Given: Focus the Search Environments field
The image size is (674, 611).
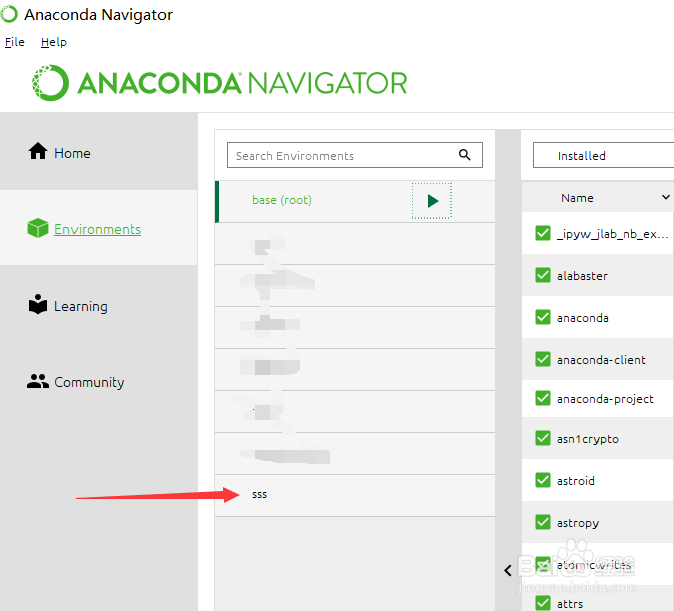Looking at the screenshot, I should (355, 155).
